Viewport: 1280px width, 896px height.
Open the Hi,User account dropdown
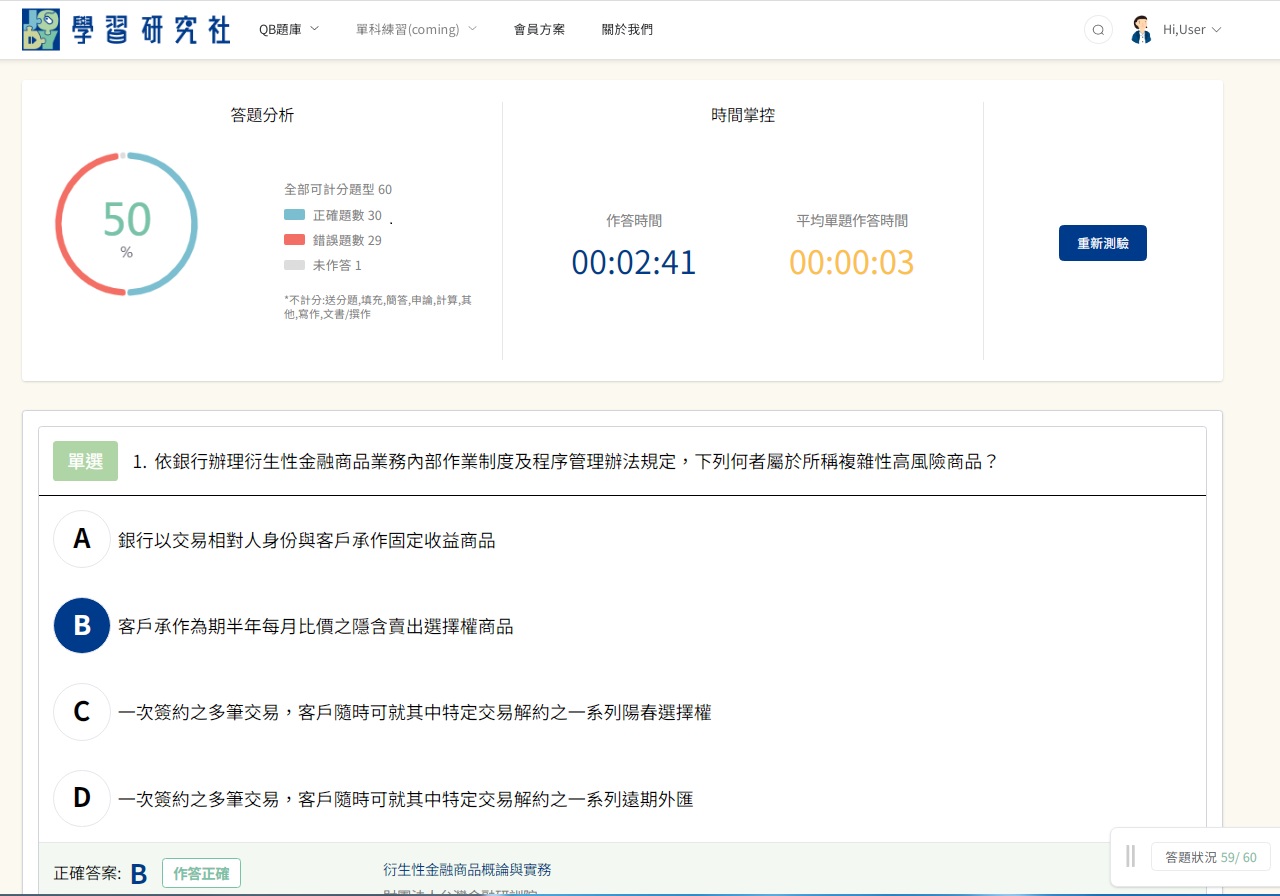point(1192,30)
